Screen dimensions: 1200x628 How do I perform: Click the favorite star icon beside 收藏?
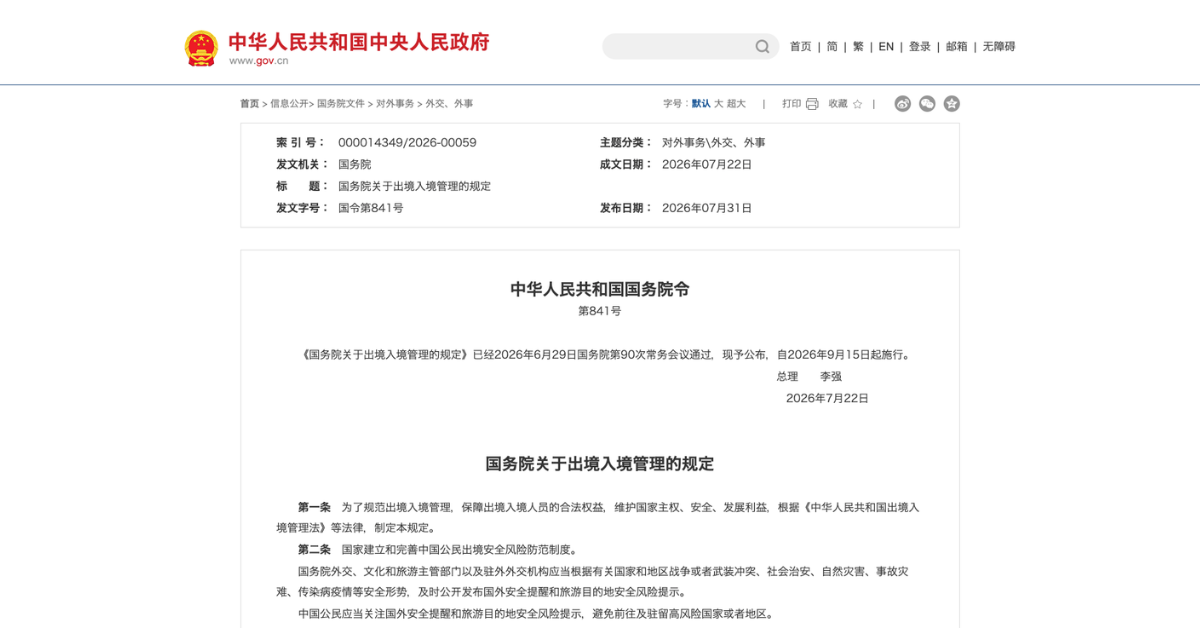pyautogui.click(x=857, y=104)
